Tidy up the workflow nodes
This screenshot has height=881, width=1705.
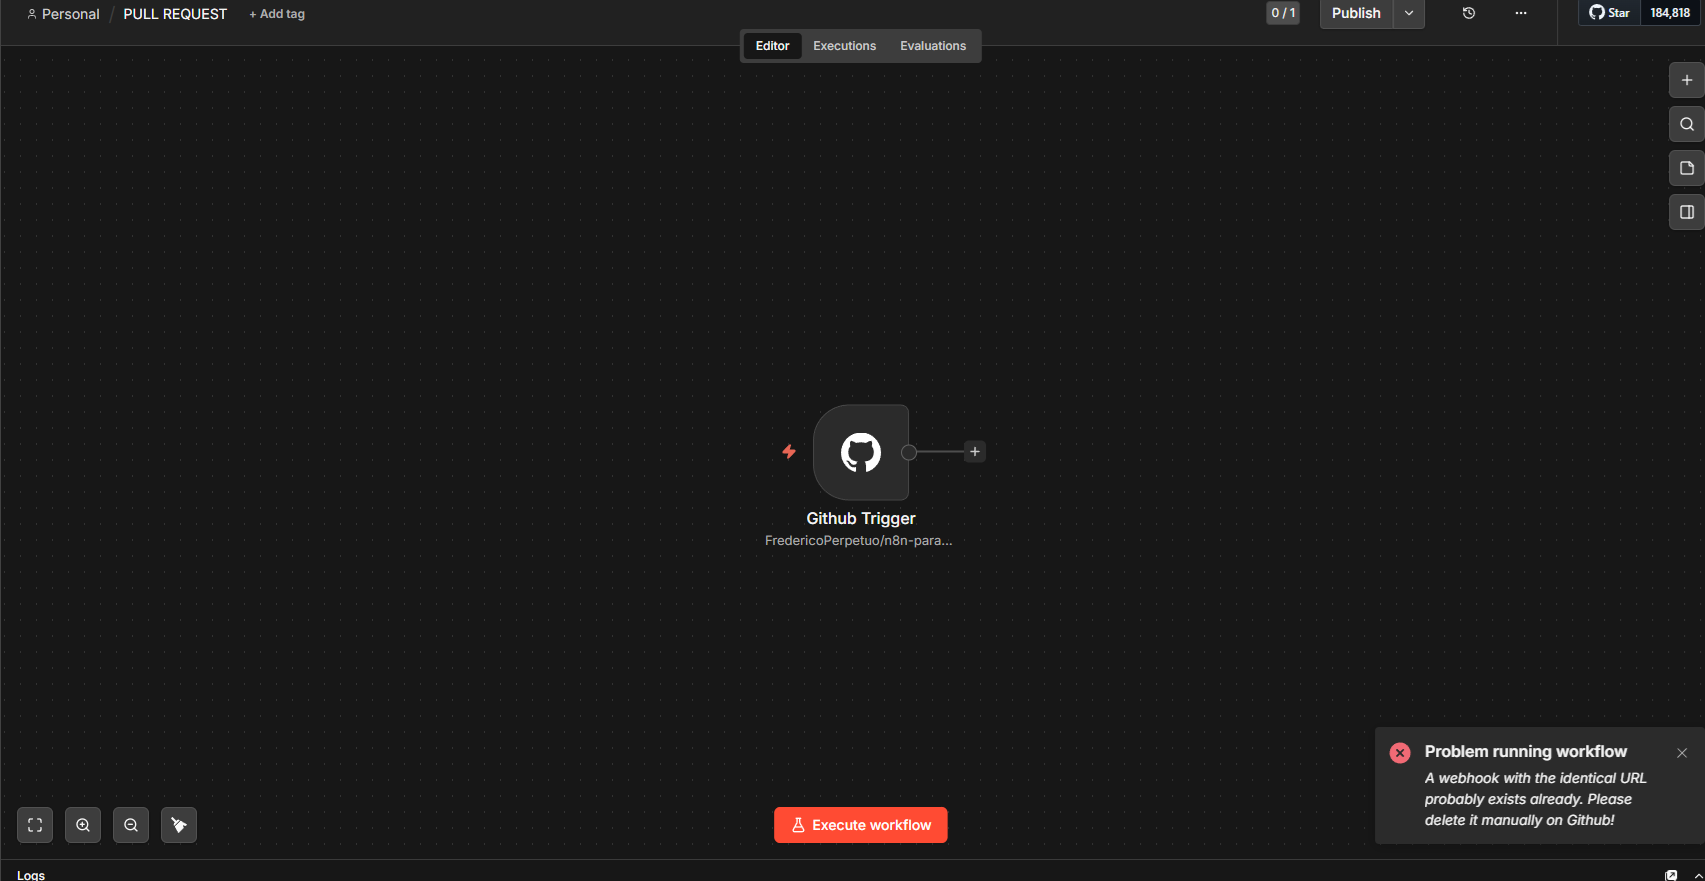[179, 825]
